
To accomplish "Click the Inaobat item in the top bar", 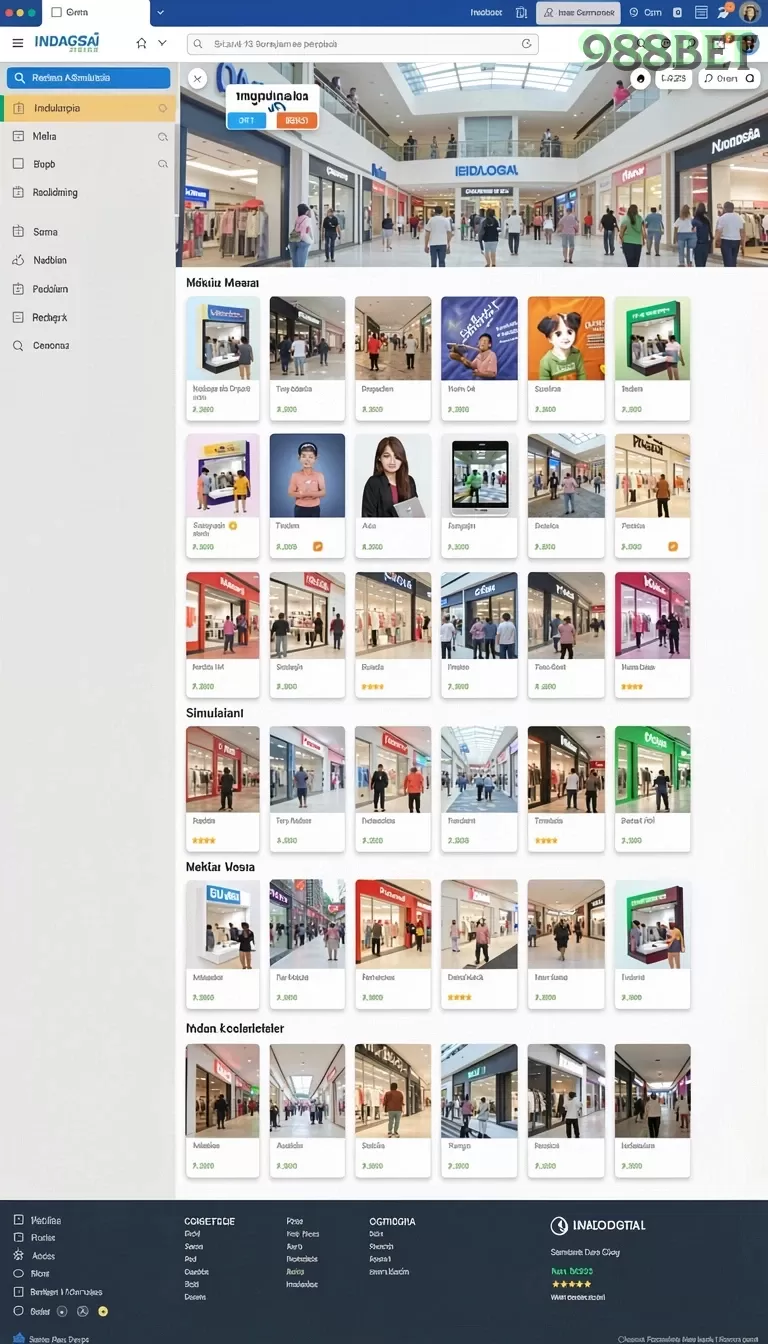I will coord(486,13).
